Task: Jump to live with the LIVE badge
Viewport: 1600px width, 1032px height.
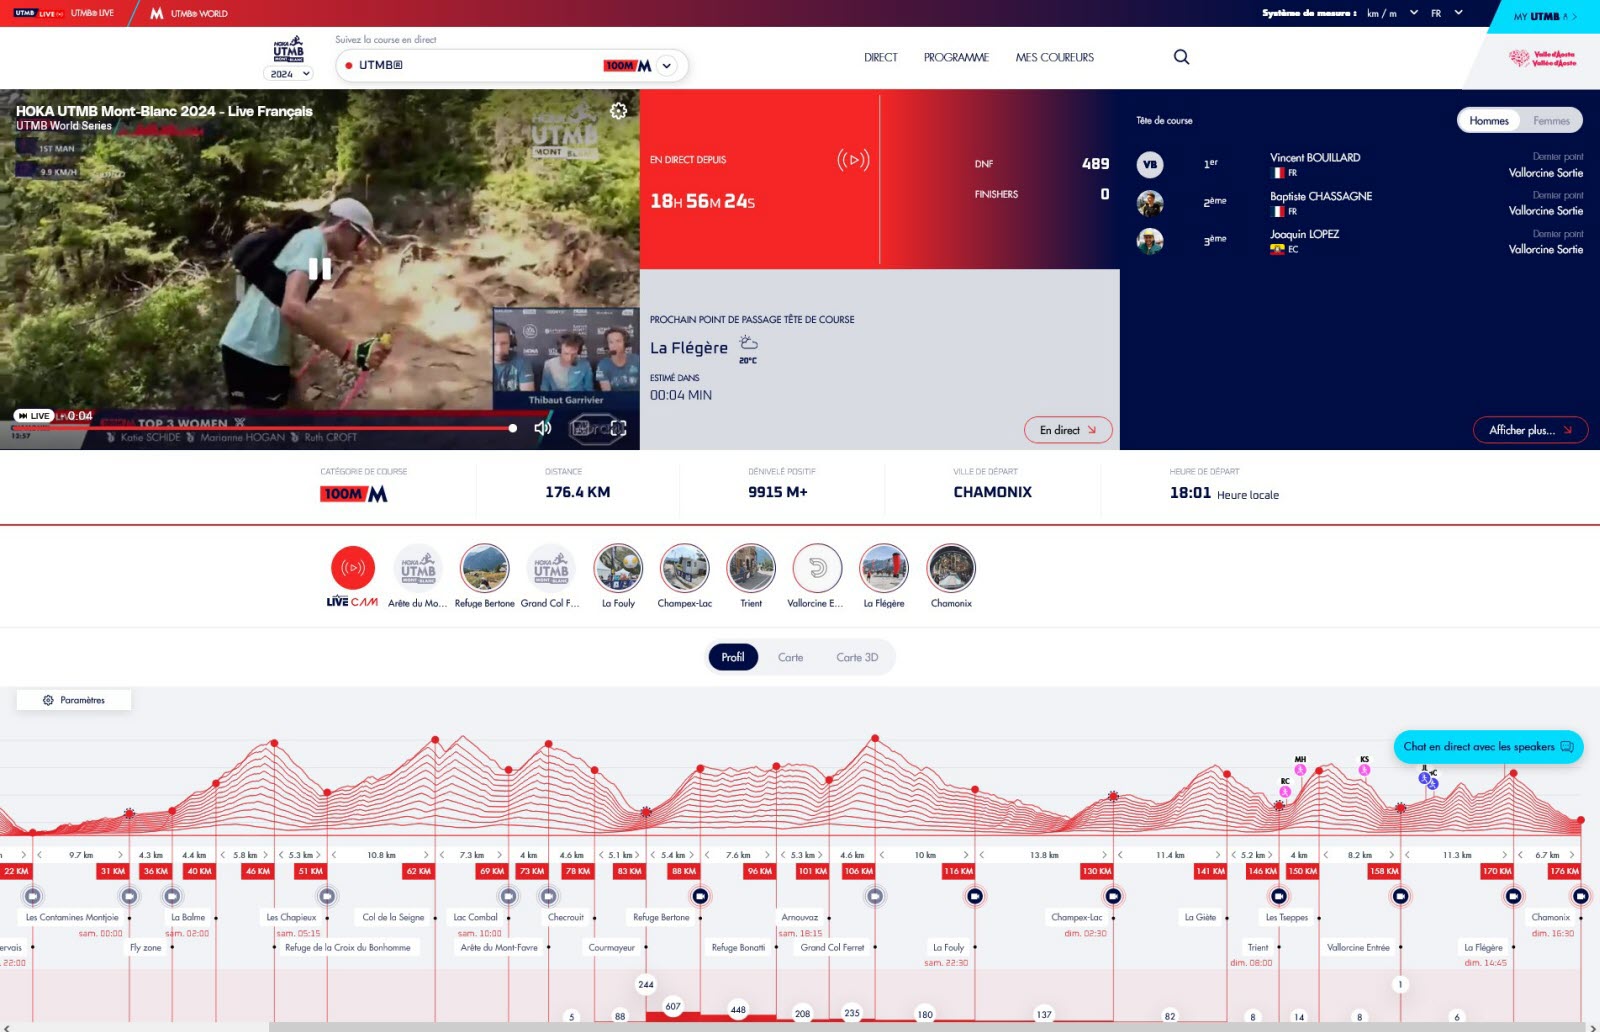Action: click(x=33, y=416)
